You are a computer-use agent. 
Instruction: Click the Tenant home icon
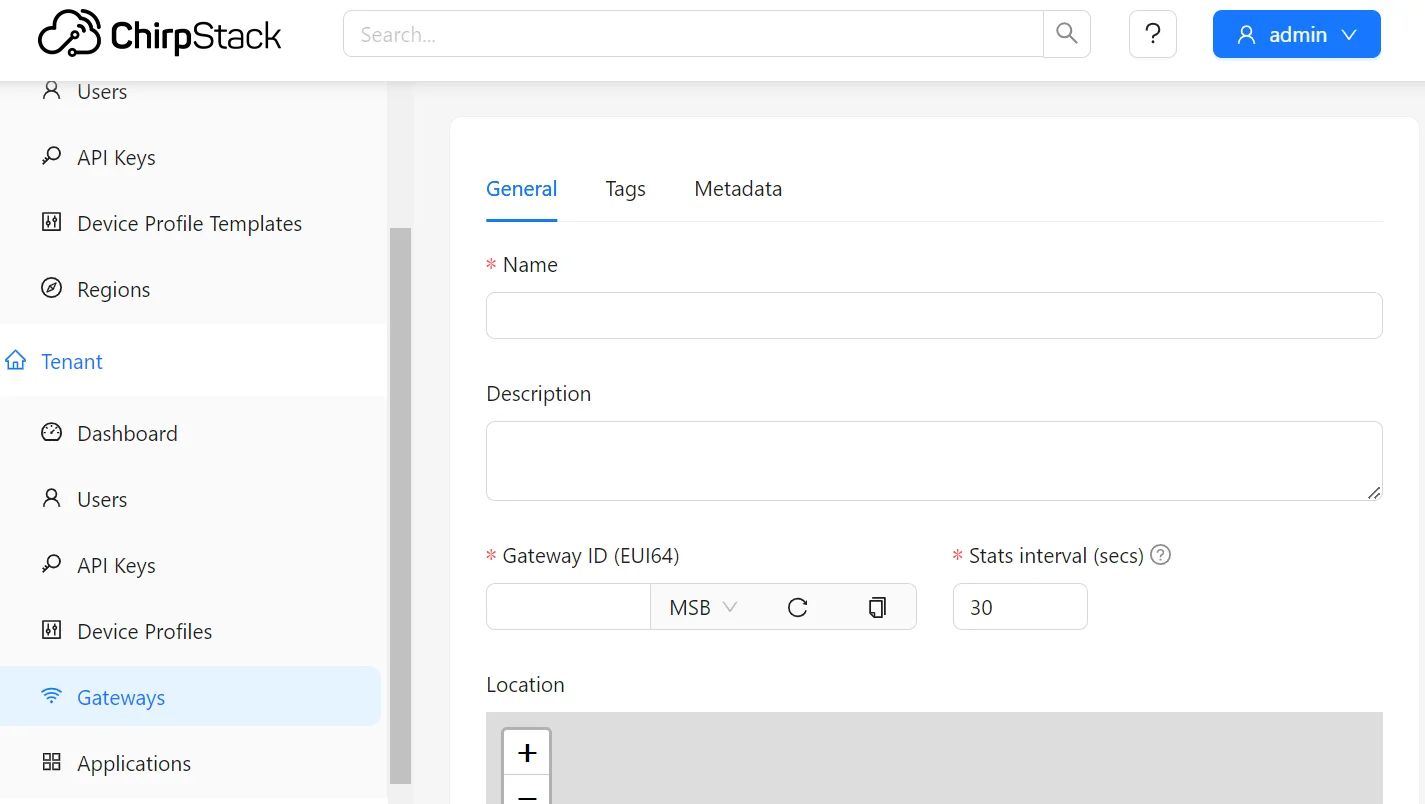click(x=16, y=361)
